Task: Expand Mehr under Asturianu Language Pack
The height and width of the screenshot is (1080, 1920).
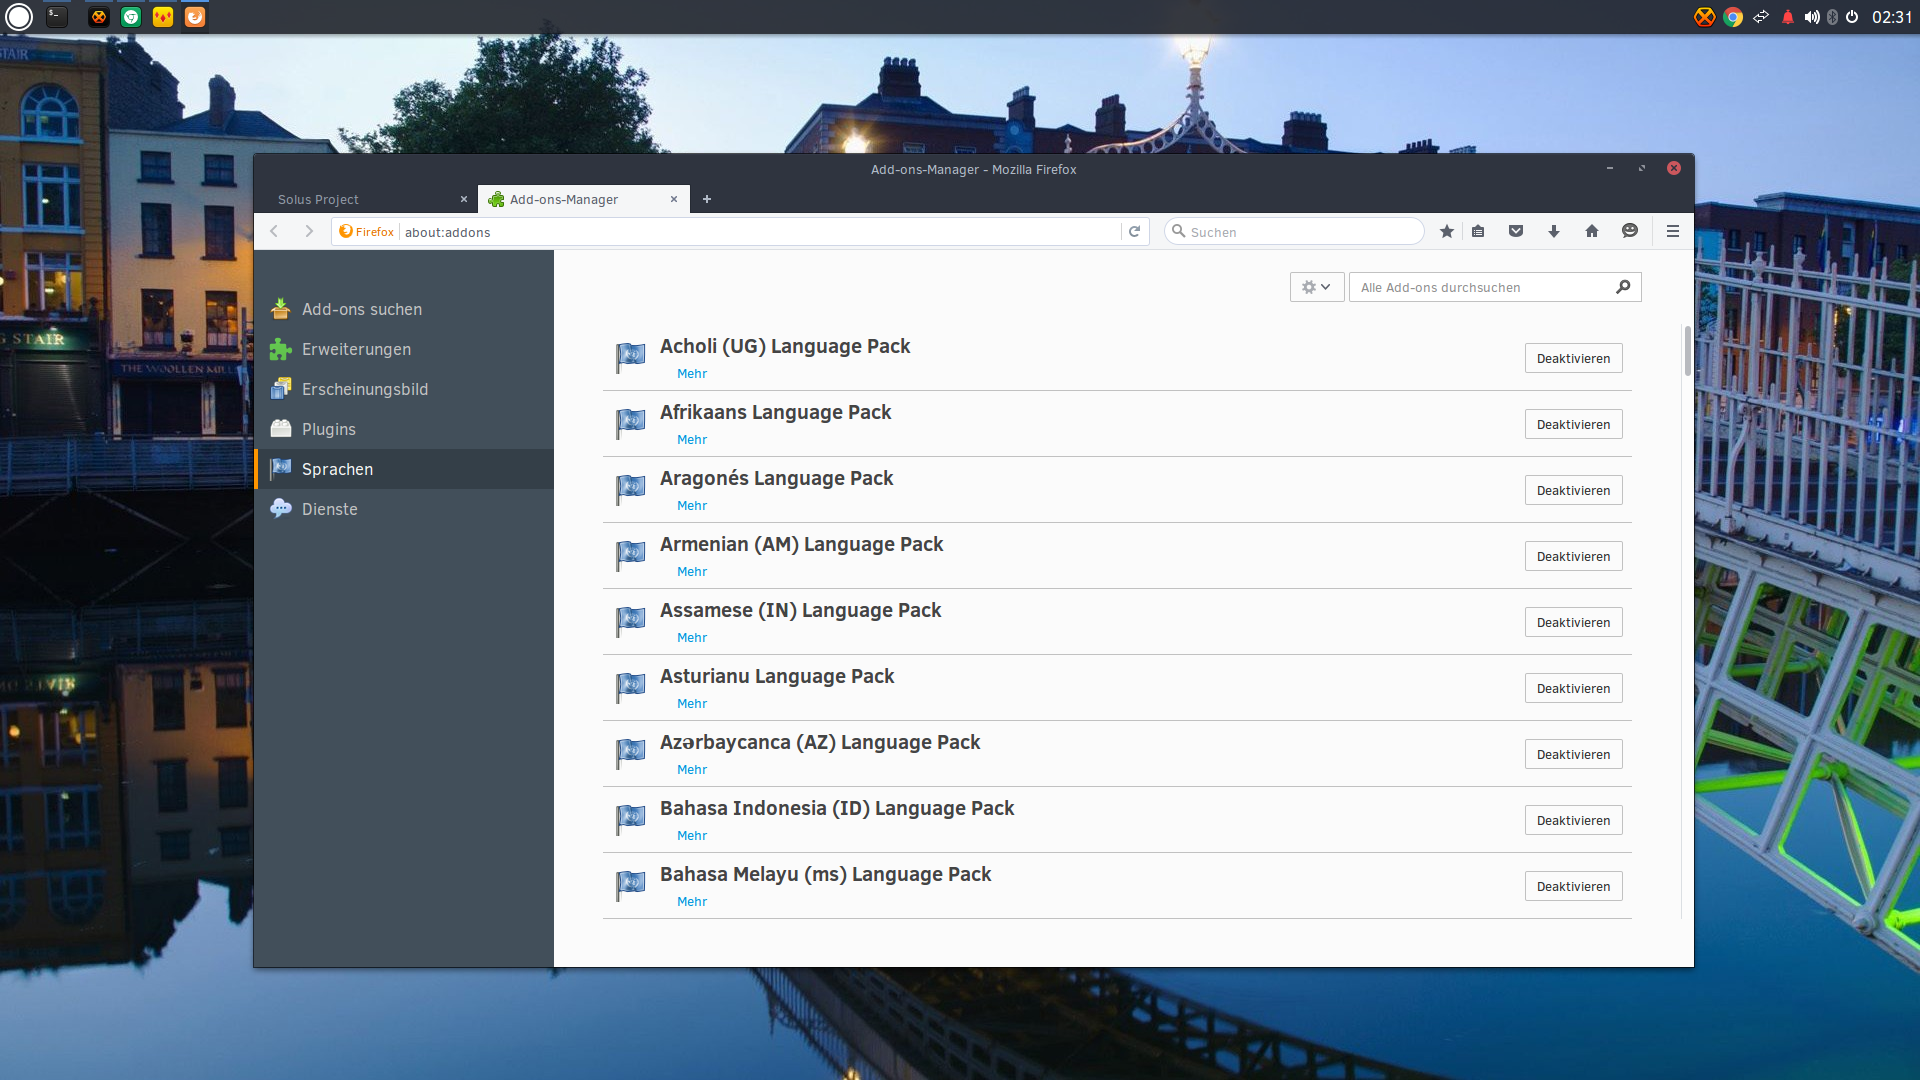Action: (x=691, y=703)
